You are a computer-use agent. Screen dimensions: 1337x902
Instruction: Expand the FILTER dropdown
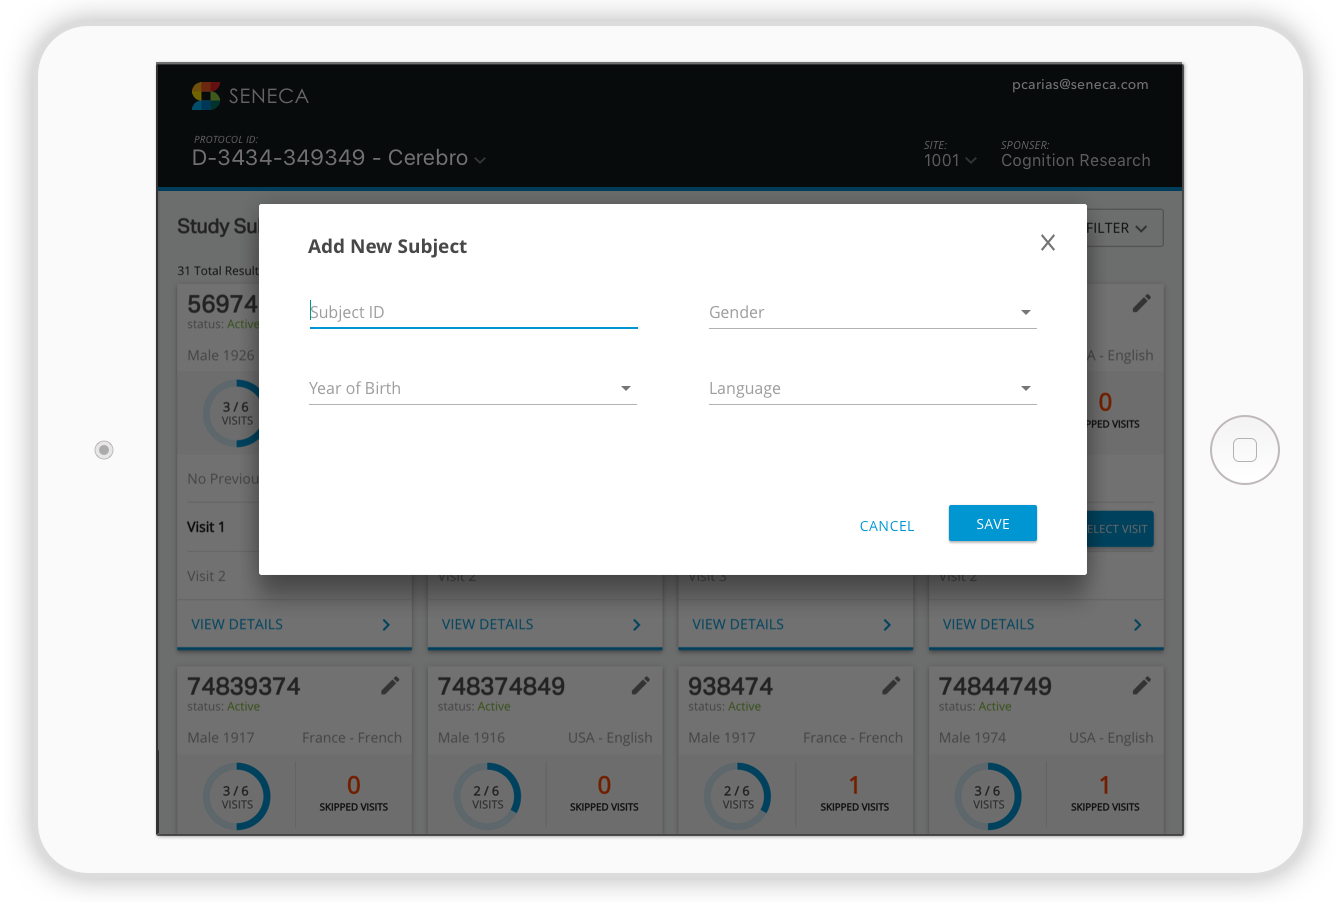tap(1120, 227)
